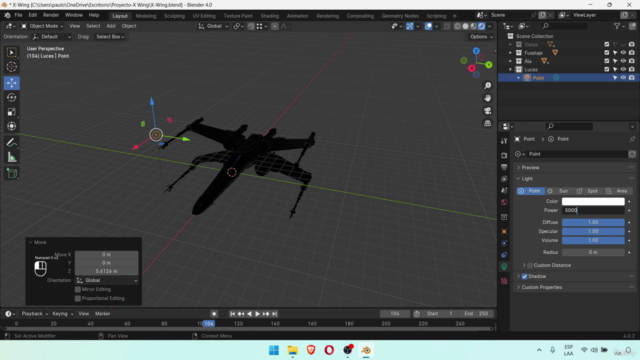Click the pan view hand icon
640x360 pixels.
[x=487, y=98]
